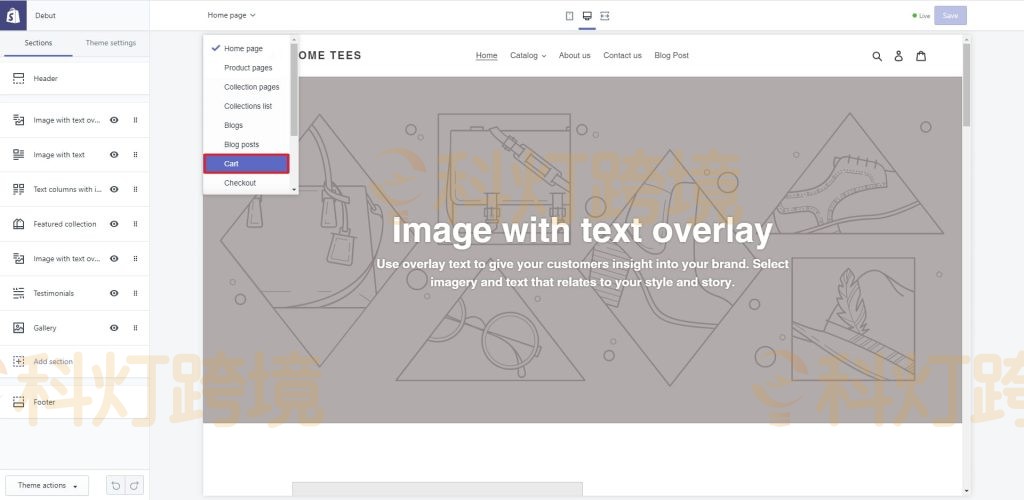Image resolution: width=1024 pixels, height=500 pixels.
Task: Hide the Testimonials section
Action: coord(114,293)
